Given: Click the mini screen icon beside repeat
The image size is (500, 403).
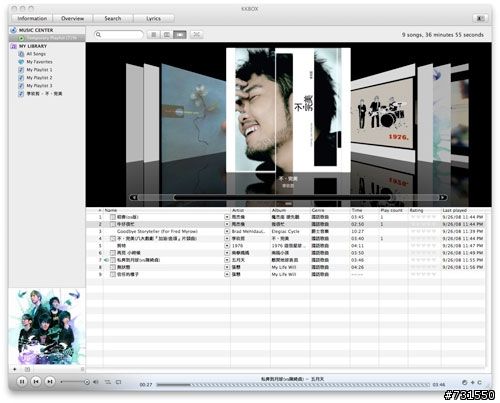Looking at the screenshot, I should pos(119,382).
